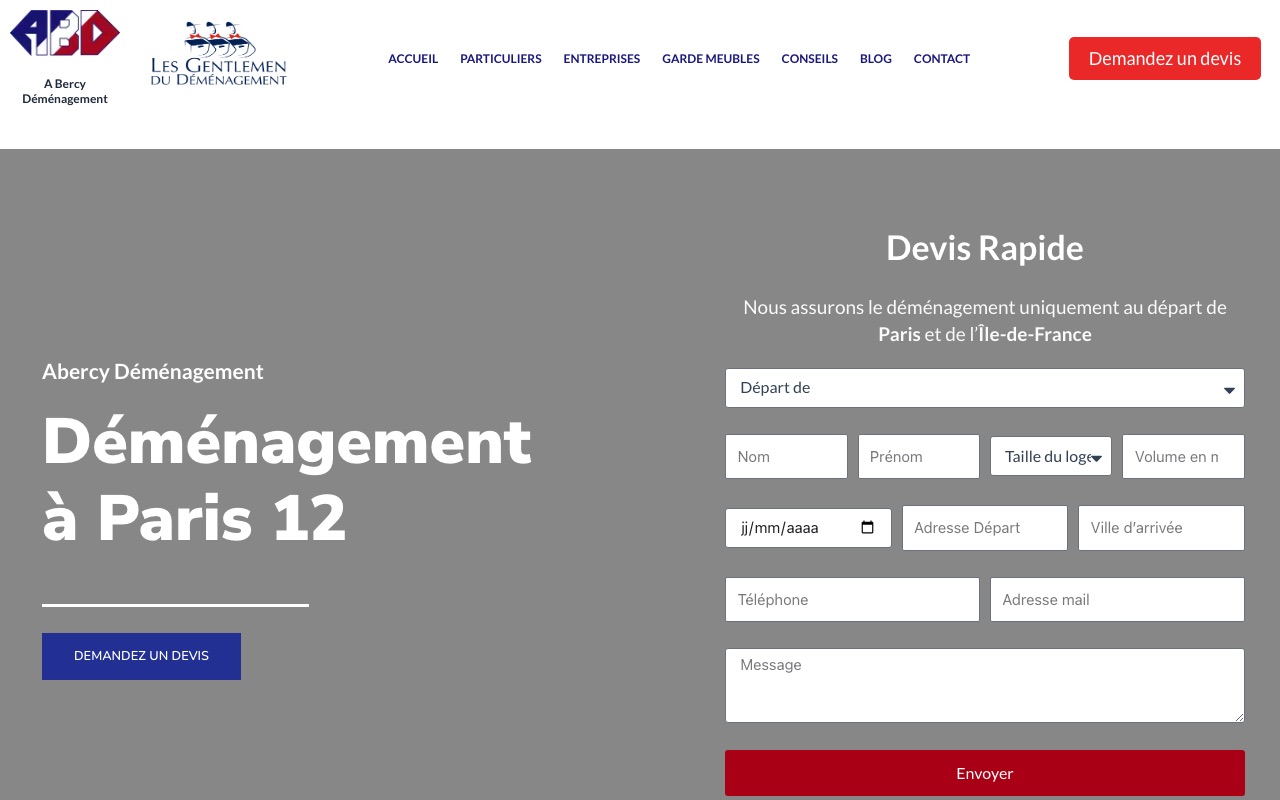Focus the Téléphone input field

click(852, 599)
